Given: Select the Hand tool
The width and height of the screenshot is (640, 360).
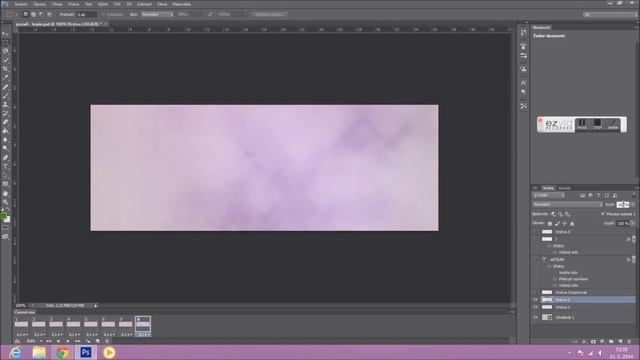Looking at the screenshot, I should click(5, 193).
